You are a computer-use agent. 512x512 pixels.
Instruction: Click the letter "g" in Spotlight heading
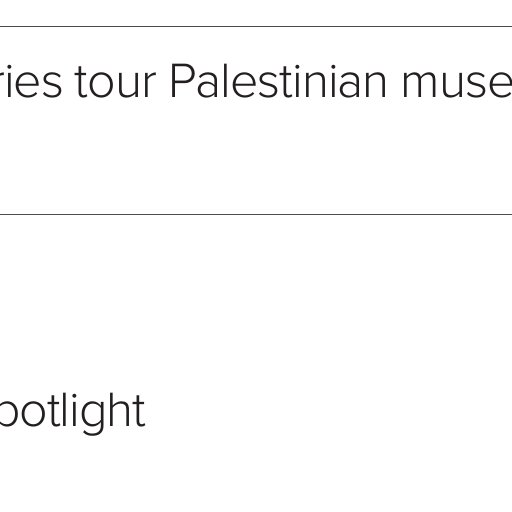pos(91,419)
